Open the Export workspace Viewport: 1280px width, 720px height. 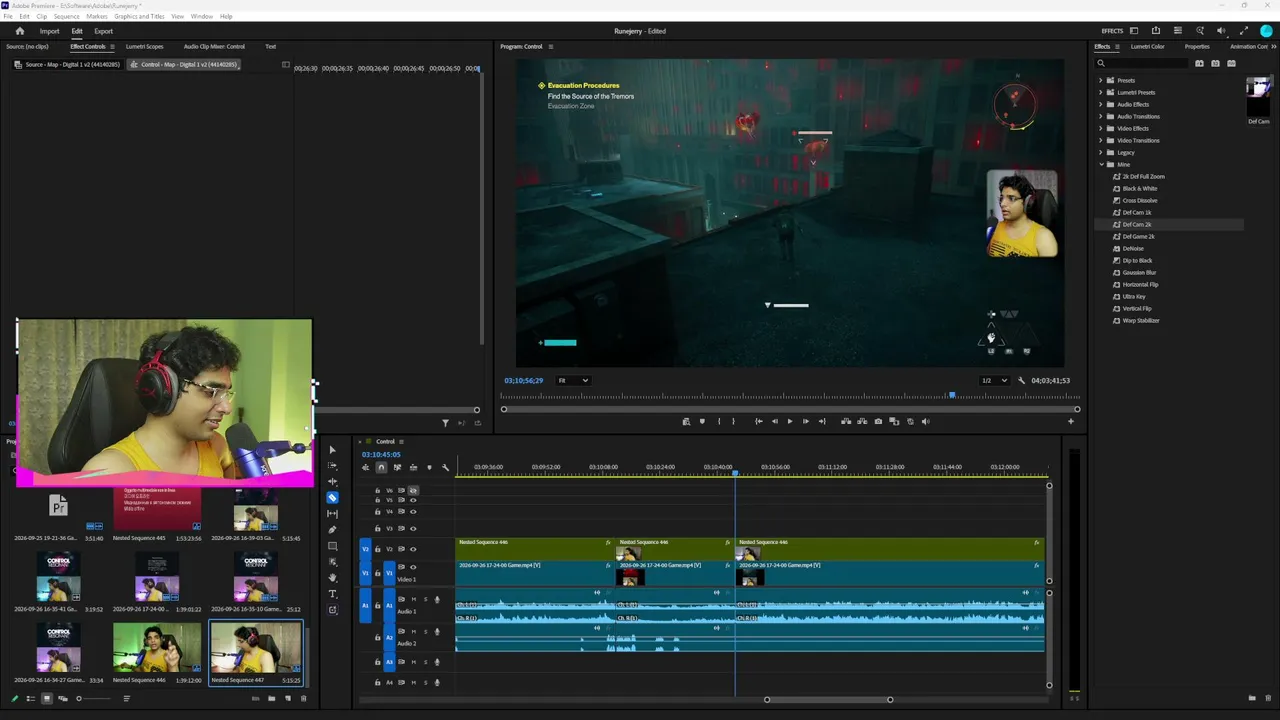[104, 31]
